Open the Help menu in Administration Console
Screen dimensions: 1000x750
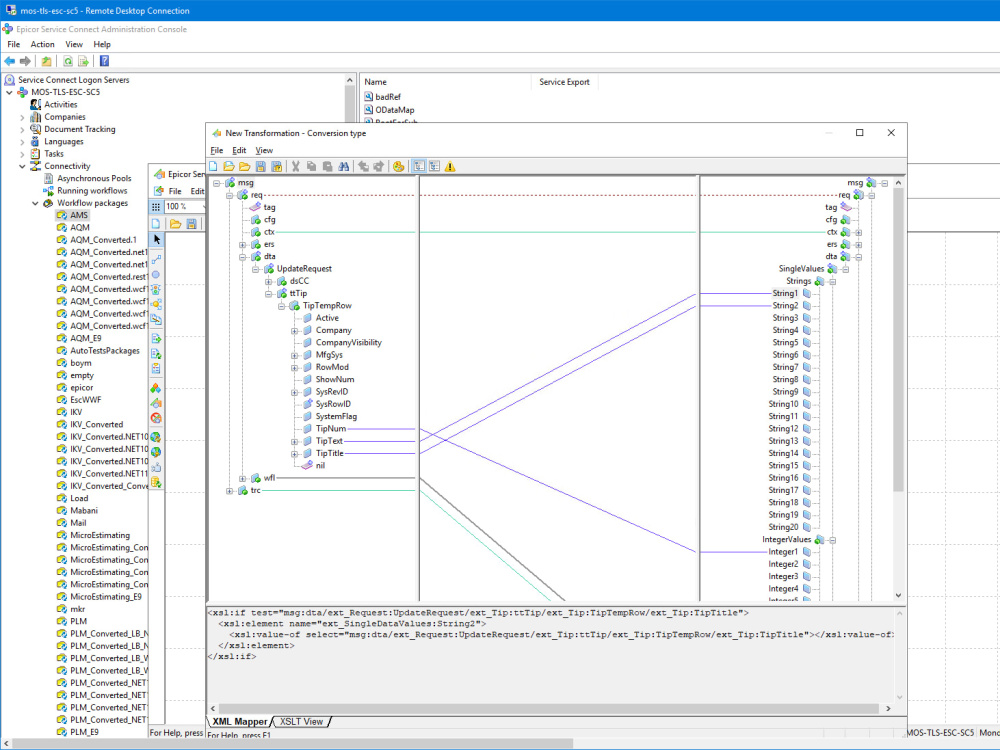(x=102, y=45)
